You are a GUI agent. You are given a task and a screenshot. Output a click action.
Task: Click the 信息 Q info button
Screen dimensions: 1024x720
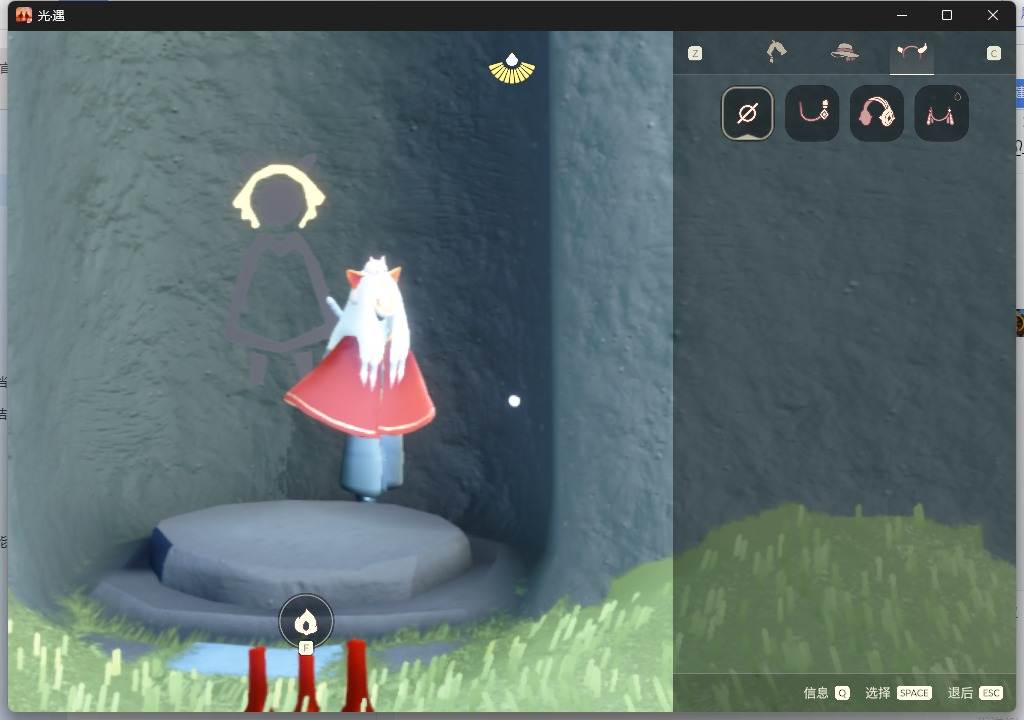pos(826,693)
